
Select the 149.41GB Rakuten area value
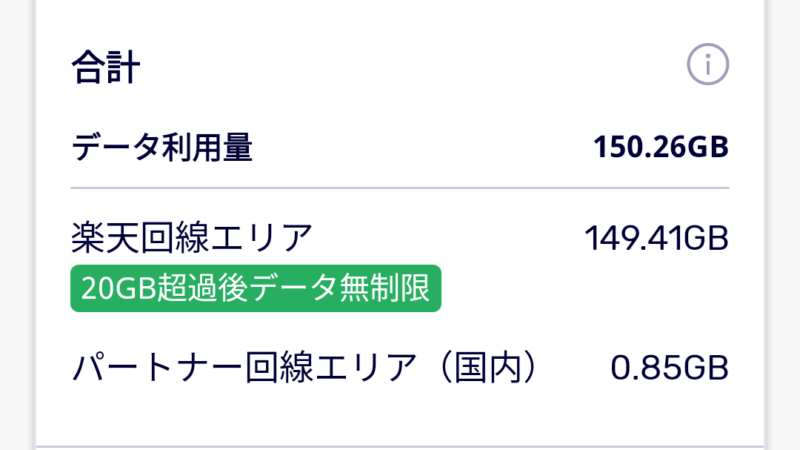tap(656, 238)
